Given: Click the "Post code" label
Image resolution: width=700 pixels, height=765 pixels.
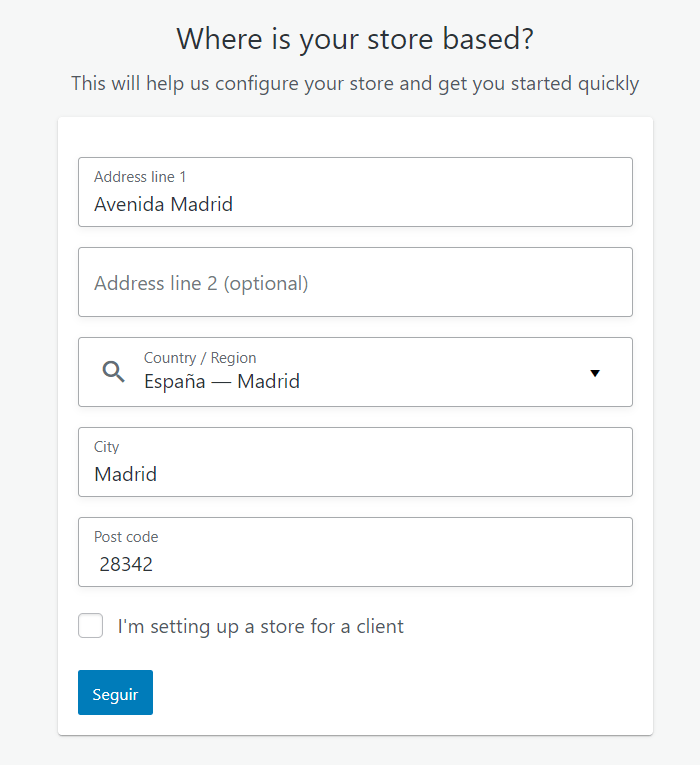Looking at the screenshot, I should tap(126, 537).
